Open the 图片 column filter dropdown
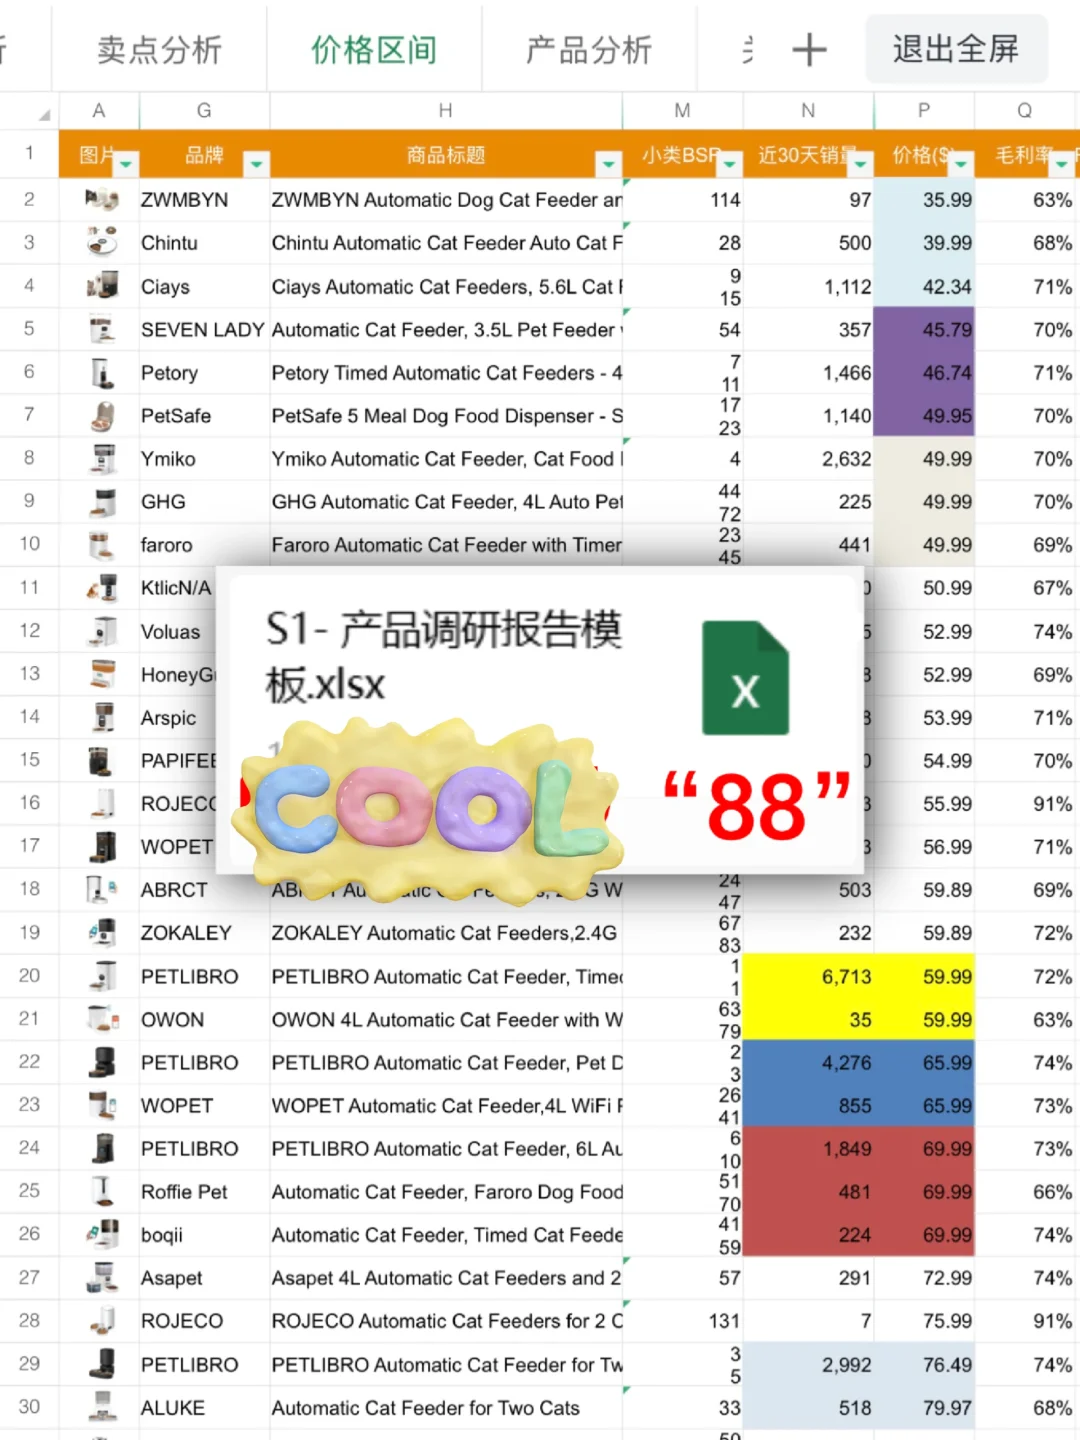The height and width of the screenshot is (1440, 1080). pyautogui.click(x=126, y=163)
